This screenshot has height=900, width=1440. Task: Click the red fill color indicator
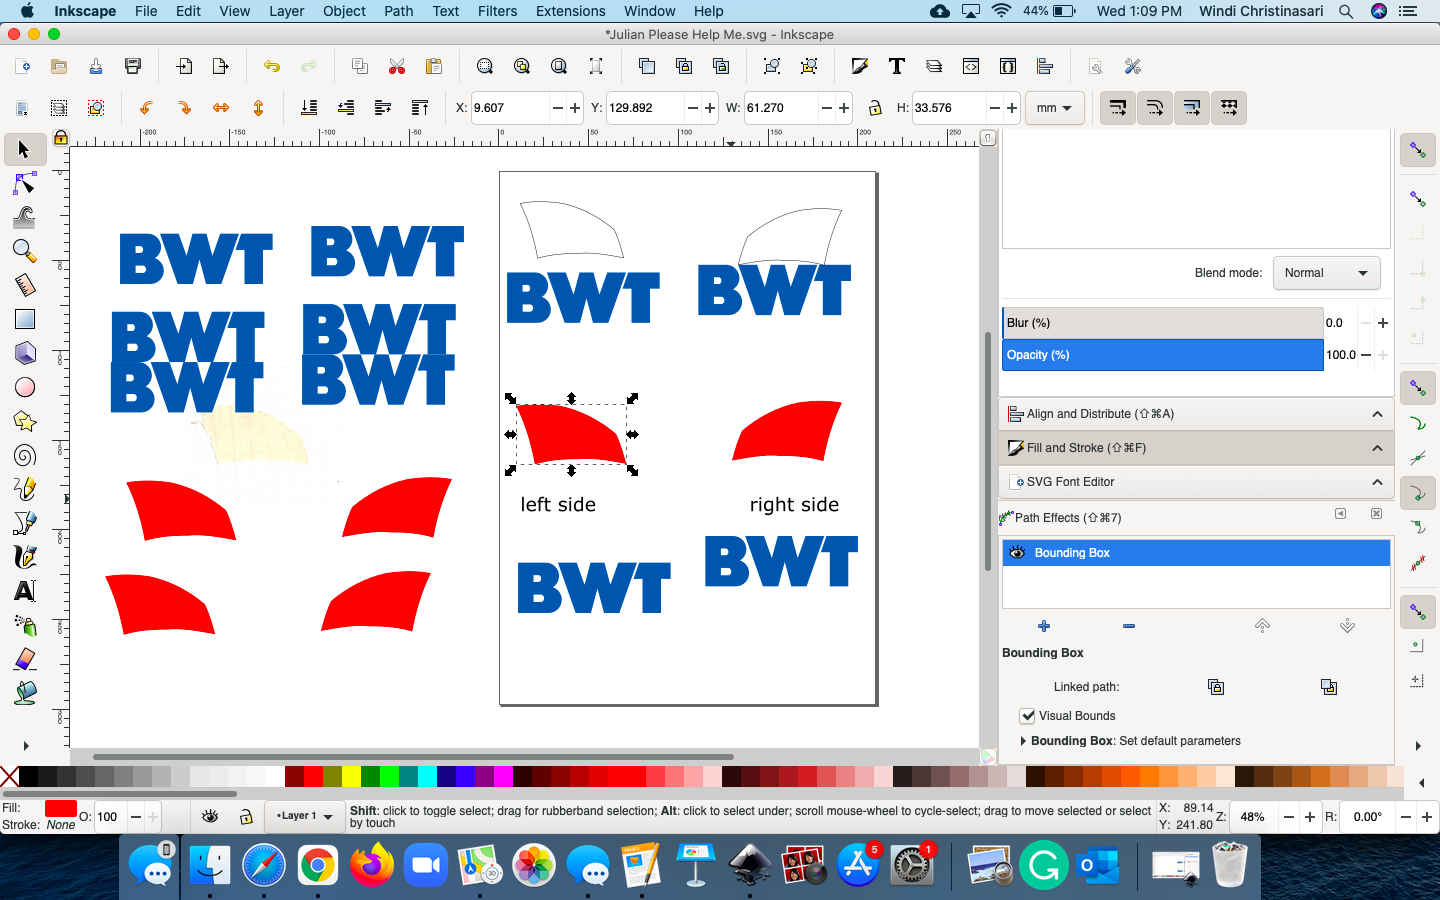pos(60,808)
